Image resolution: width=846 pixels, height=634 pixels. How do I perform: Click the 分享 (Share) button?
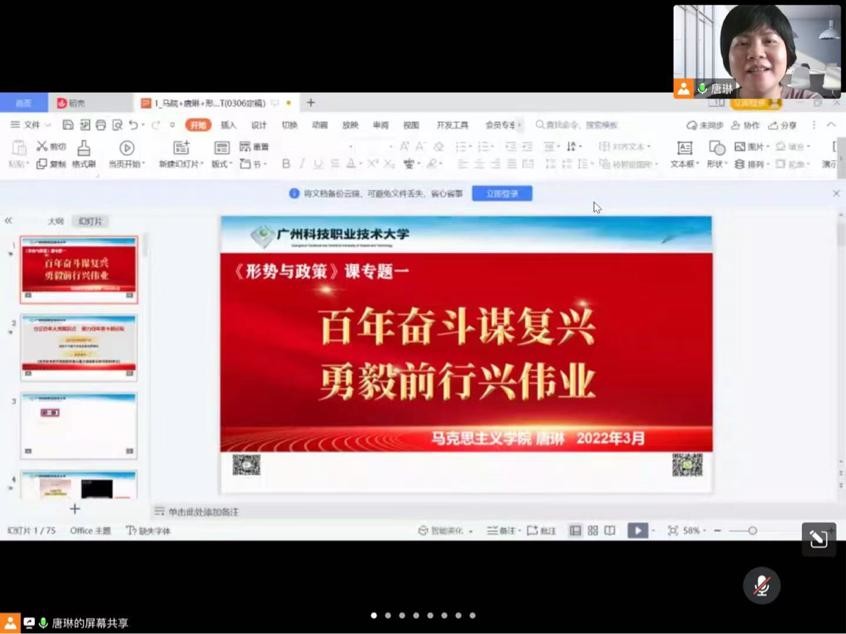coord(783,125)
